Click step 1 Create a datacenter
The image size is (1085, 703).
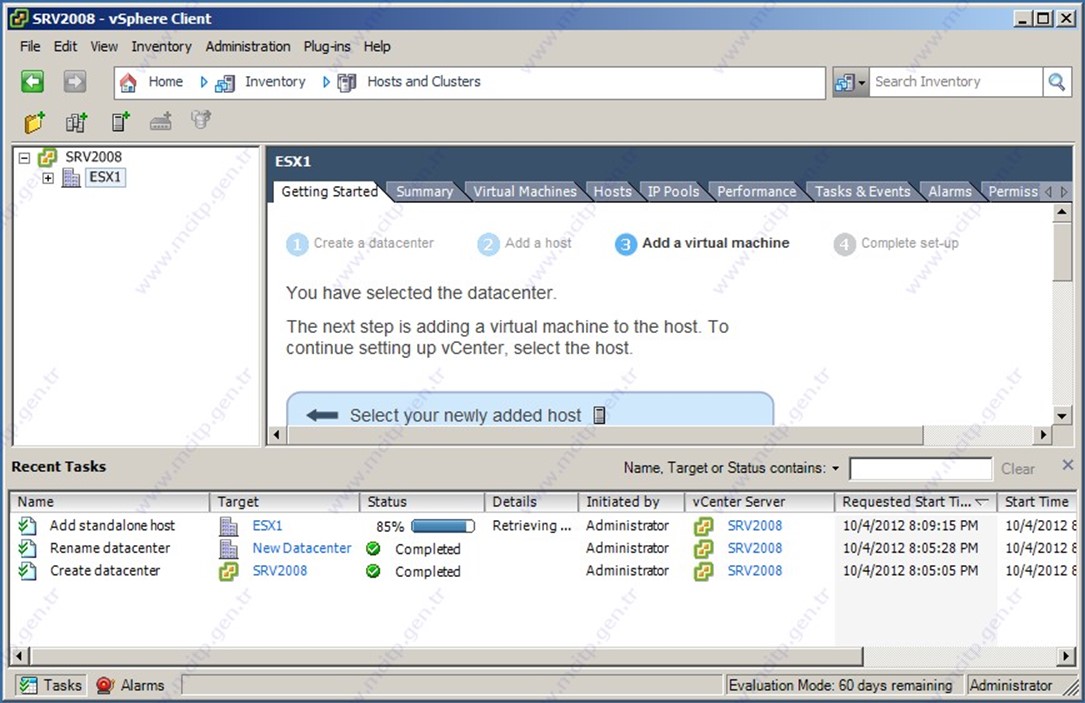(361, 244)
